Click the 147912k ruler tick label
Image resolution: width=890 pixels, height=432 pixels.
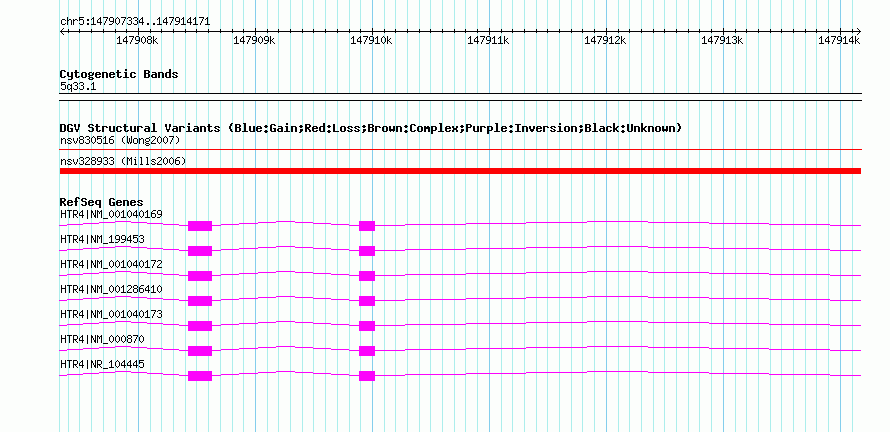(605, 40)
